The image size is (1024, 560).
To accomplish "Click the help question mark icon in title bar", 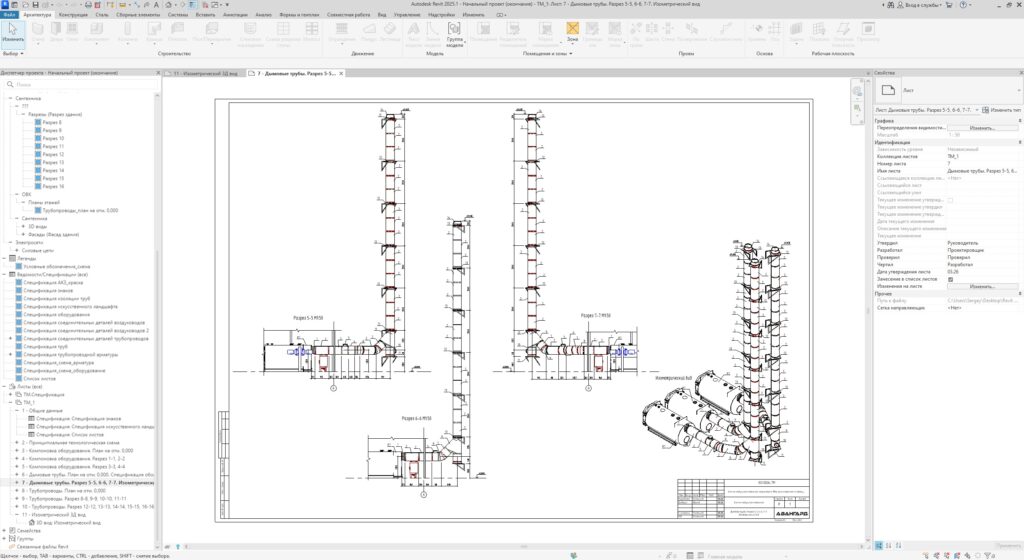I will (x=963, y=5).
